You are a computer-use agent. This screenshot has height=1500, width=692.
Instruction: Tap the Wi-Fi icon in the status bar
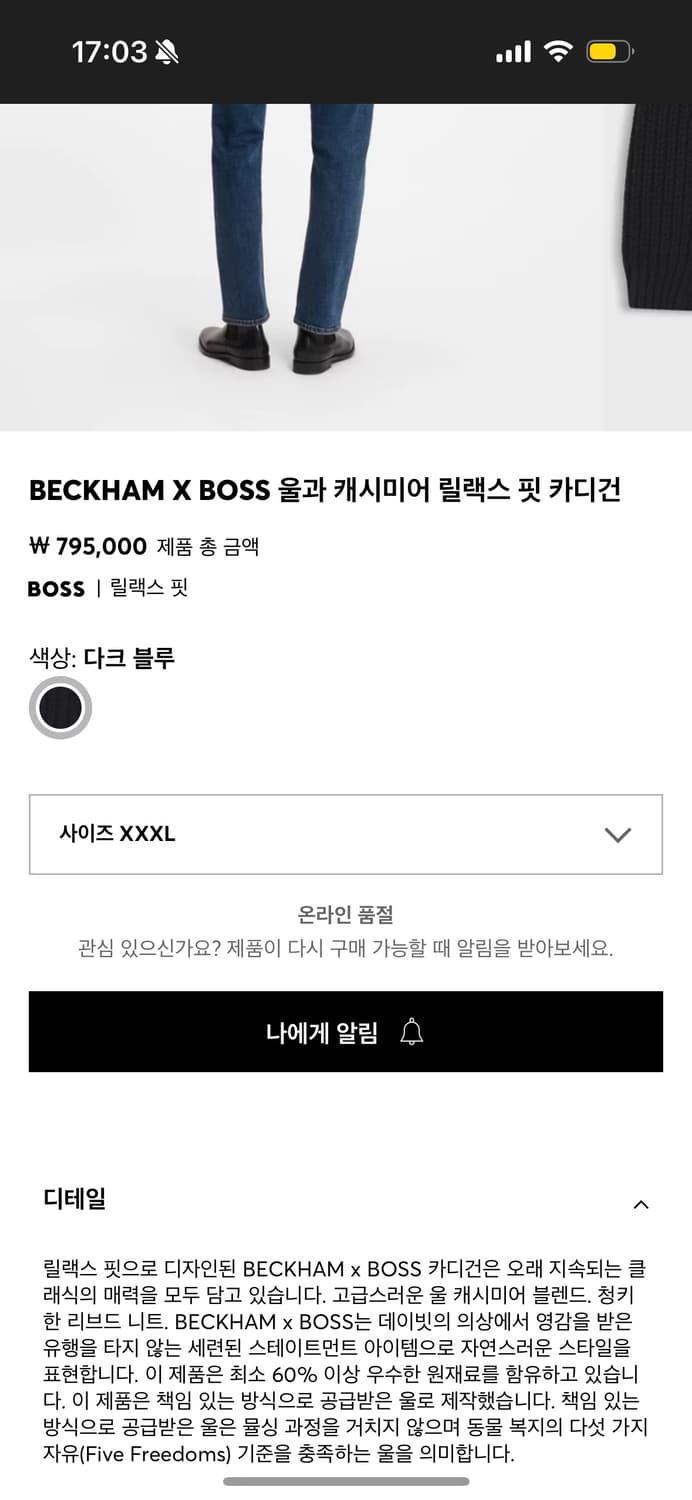coord(562,50)
